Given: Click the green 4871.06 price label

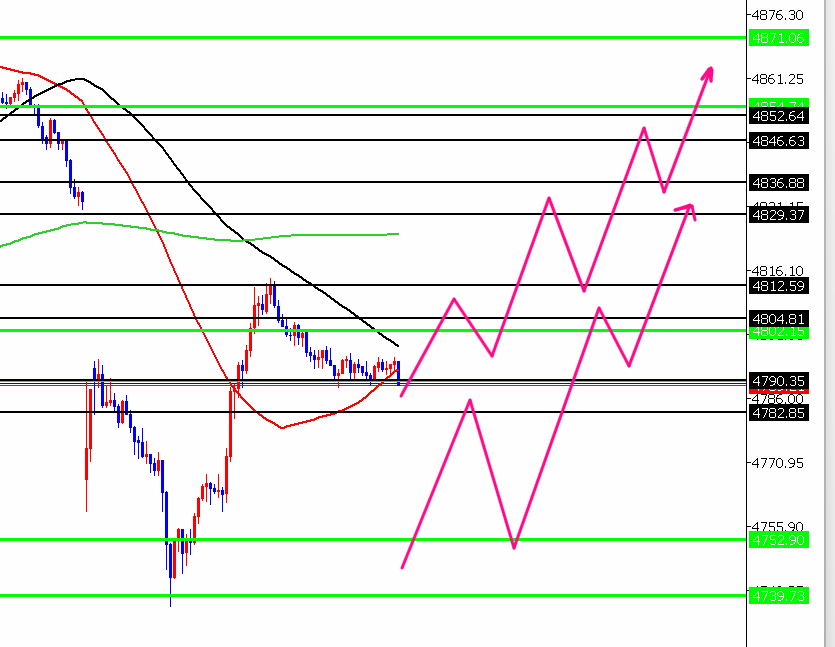Looking at the screenshot, I should pyautogui.click(x=778, y=38).
